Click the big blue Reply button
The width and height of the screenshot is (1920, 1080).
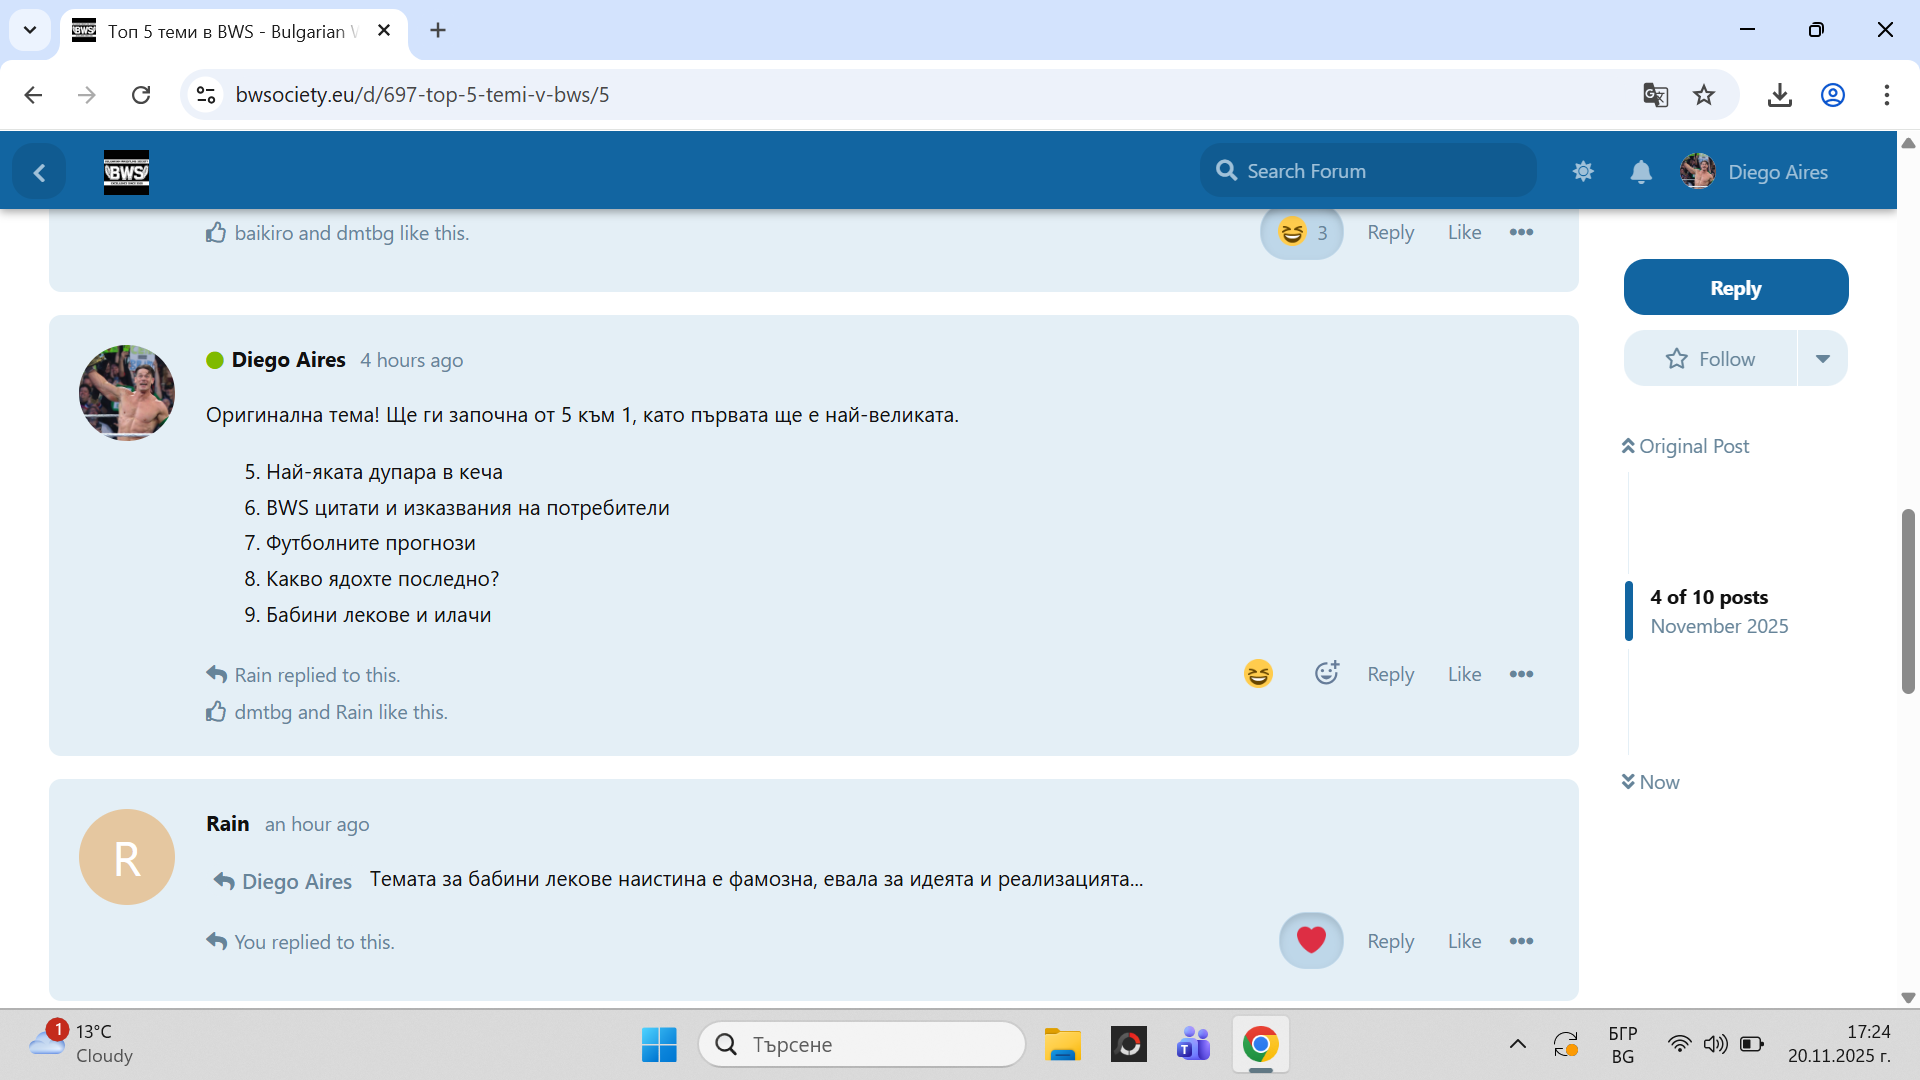click(1735, 288)
